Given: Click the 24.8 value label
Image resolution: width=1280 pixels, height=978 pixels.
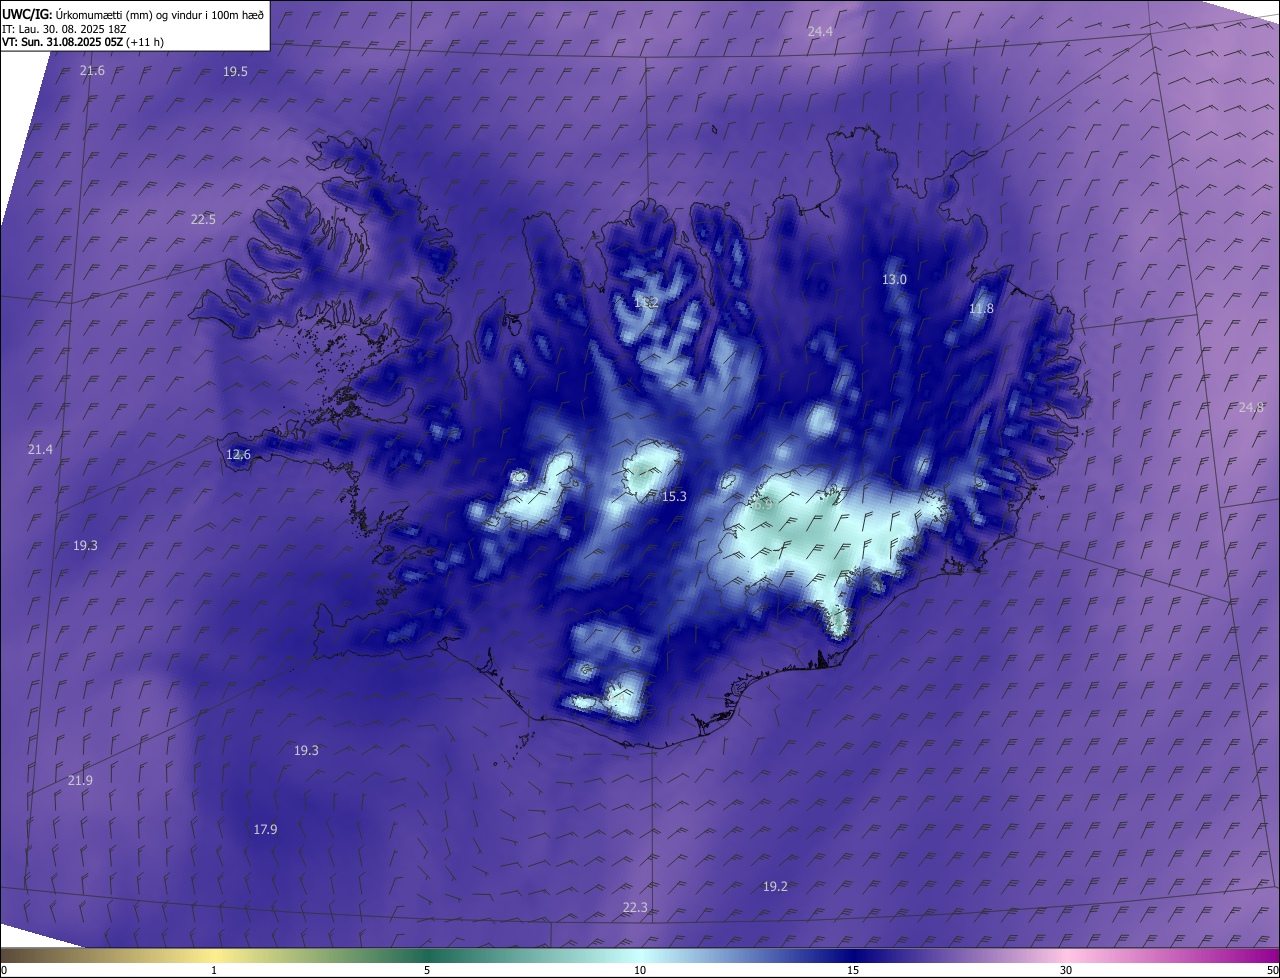Looking at the screenshot, I should [1251, 408].
